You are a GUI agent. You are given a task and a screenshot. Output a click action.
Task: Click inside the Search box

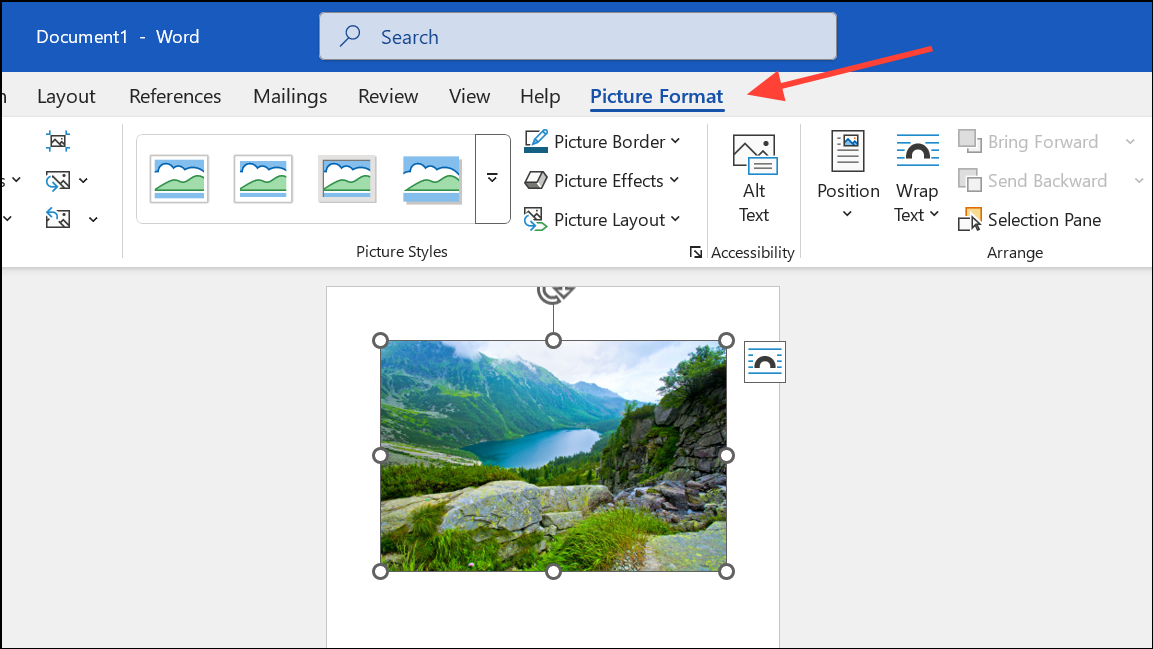click(x=578, y=35)
